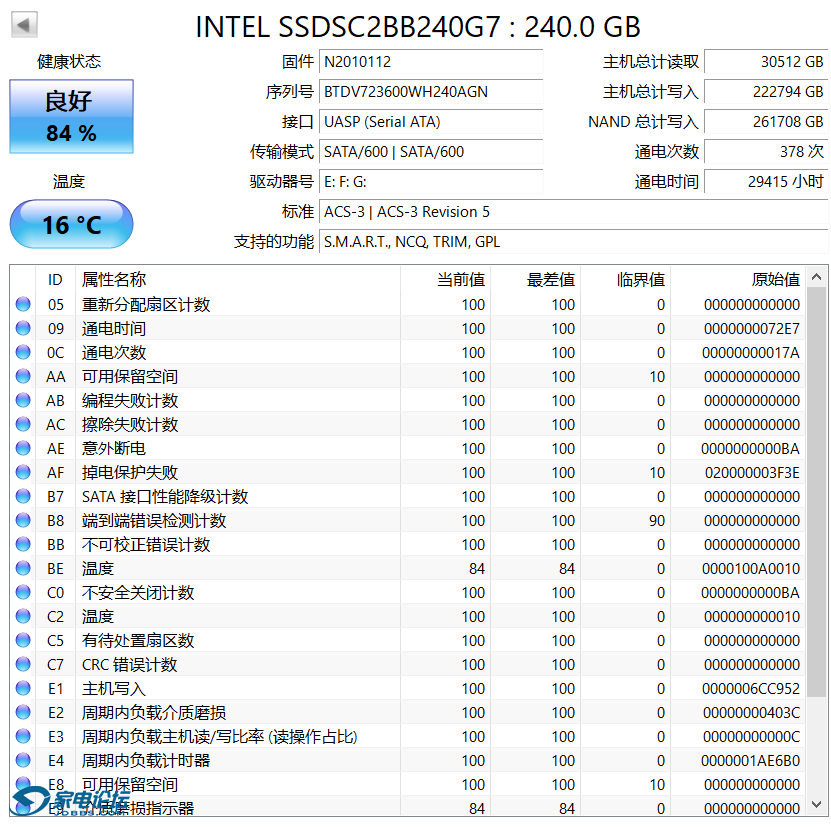
Task: Select the 可用保留空间 name in row AA
Action: (130, 377)
